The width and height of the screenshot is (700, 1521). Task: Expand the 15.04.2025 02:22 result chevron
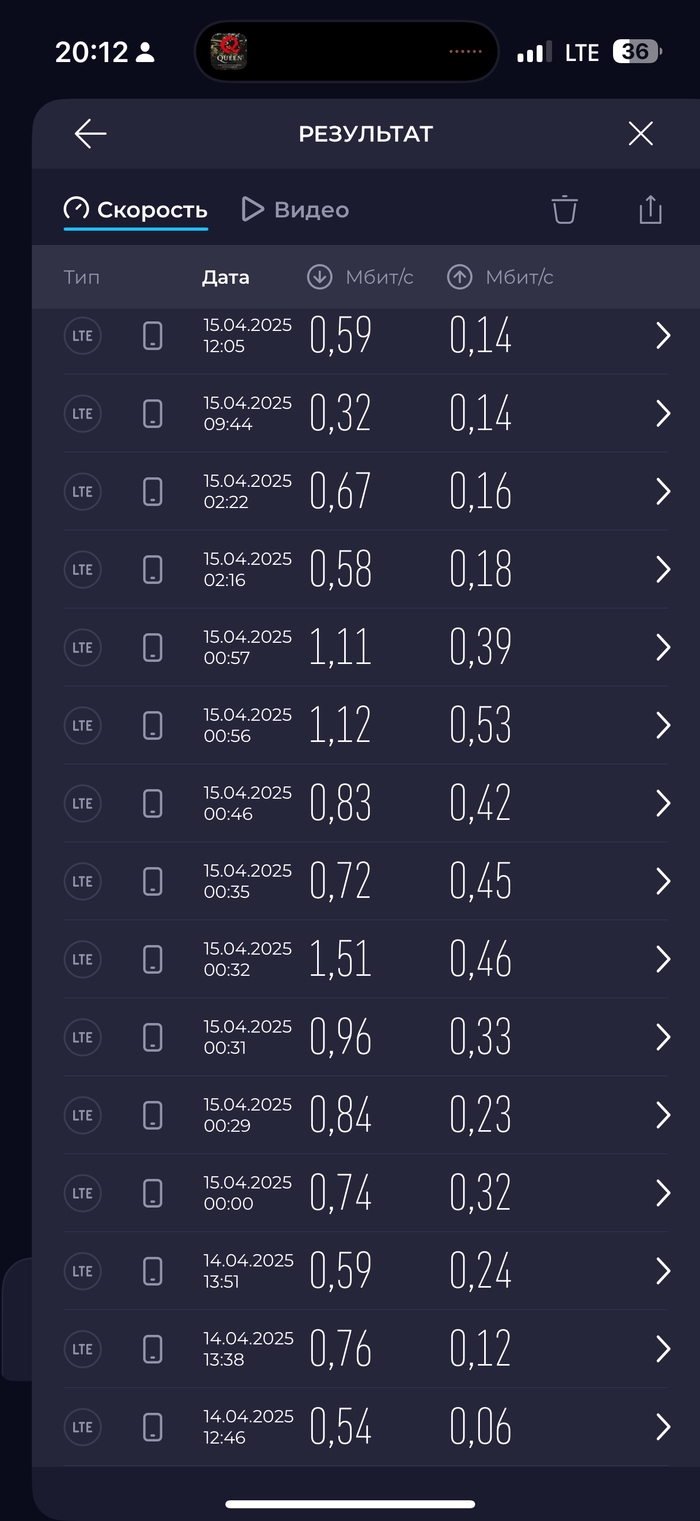pyautogui.click(x=662, y=492)
